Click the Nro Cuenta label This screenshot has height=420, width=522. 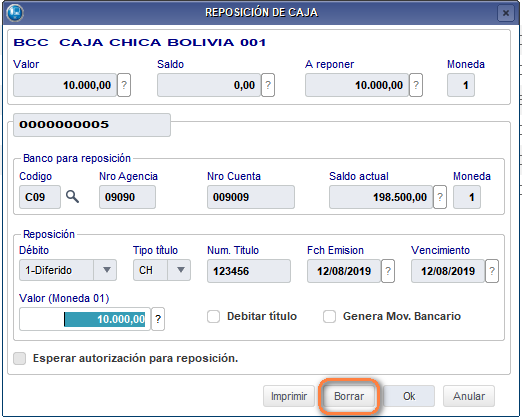point(234,176)
